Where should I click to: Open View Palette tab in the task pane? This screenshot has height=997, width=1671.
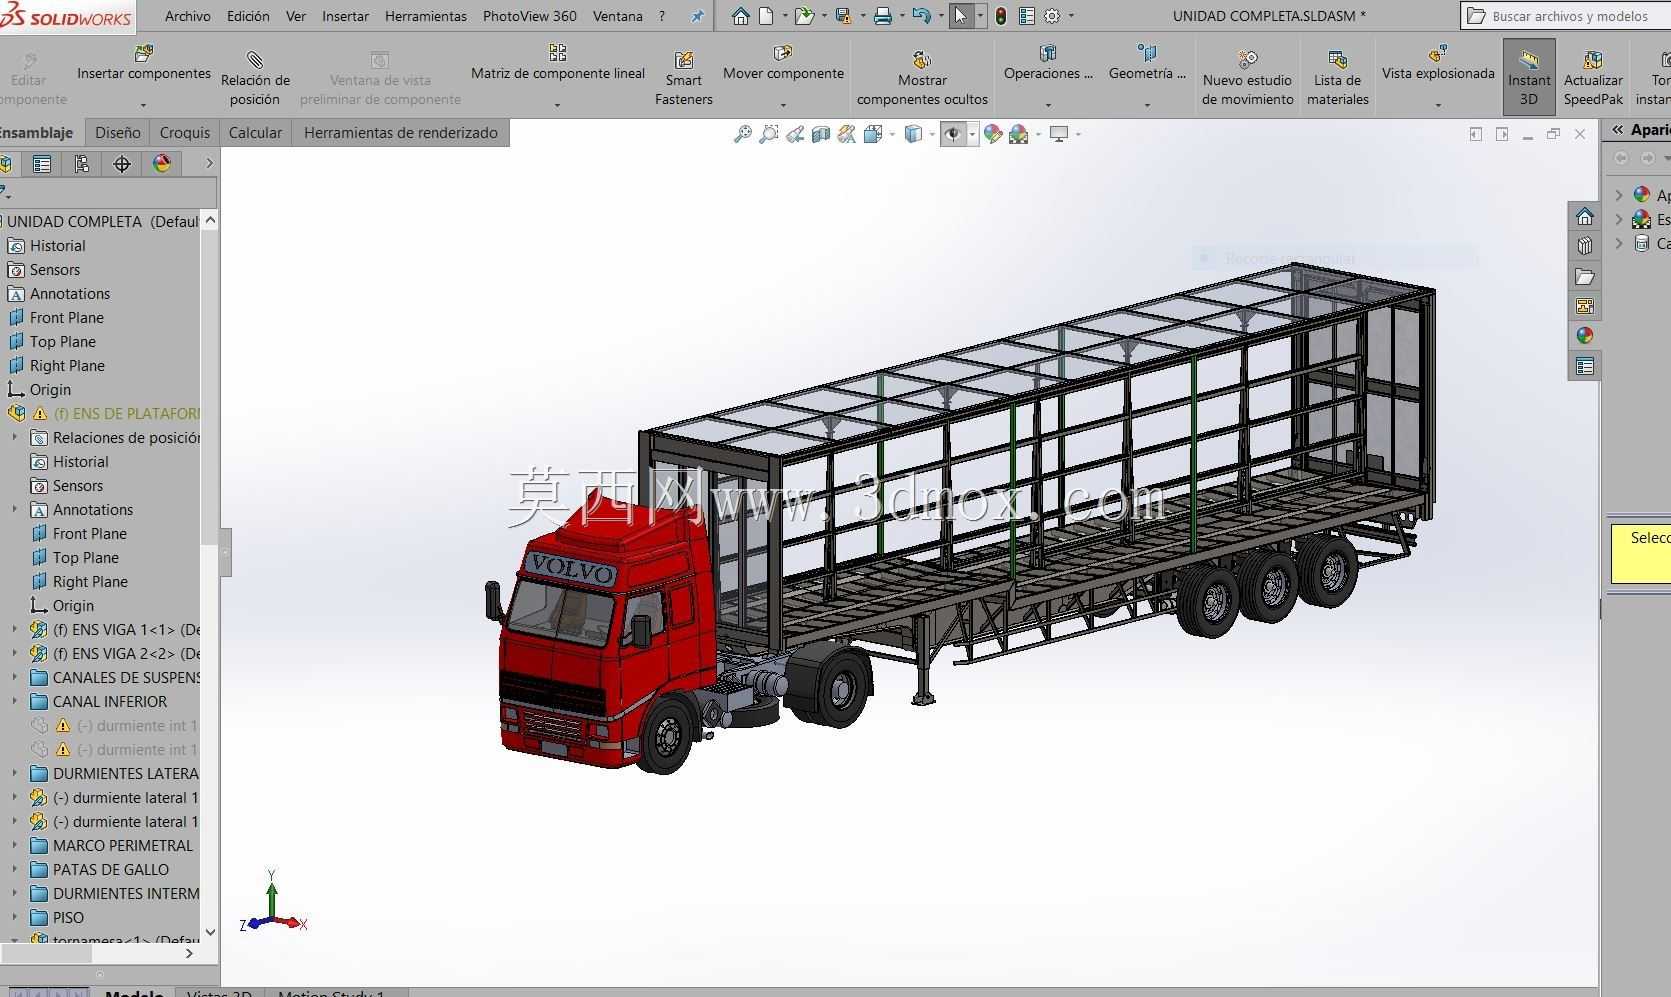point(1585,306)
